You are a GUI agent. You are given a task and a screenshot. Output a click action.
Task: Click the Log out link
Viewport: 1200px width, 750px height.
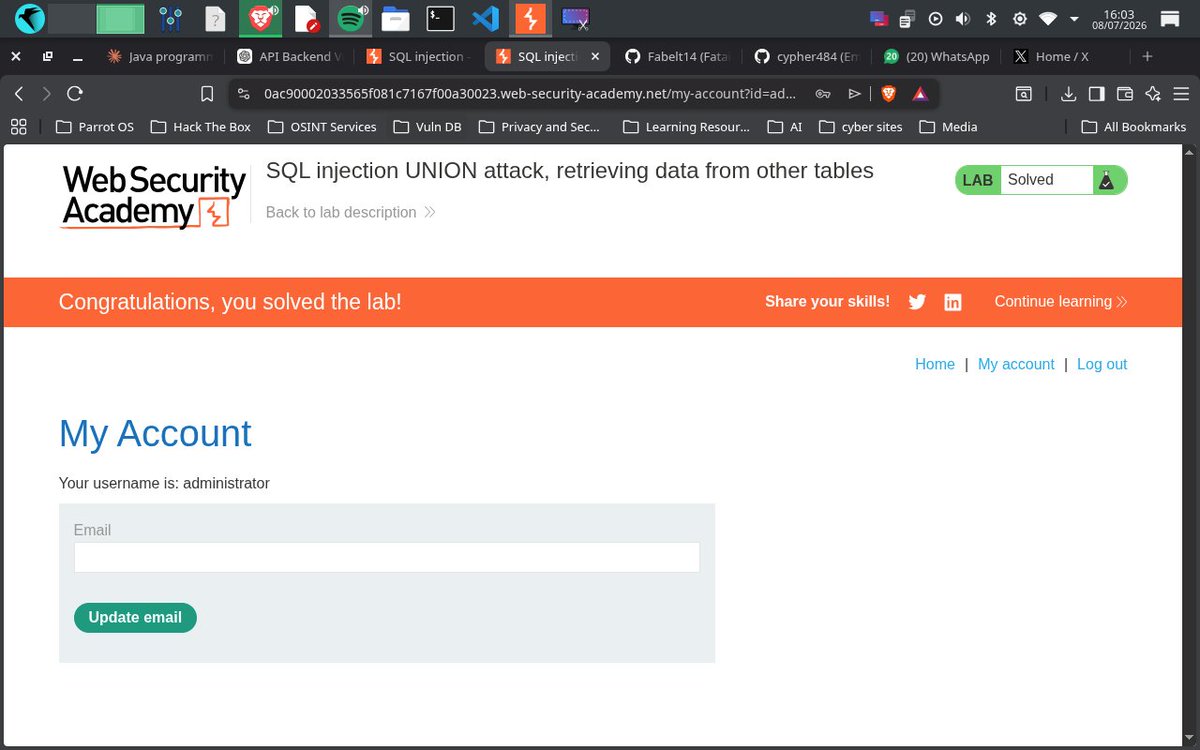pyautogui.click(x=1102, y=365)
